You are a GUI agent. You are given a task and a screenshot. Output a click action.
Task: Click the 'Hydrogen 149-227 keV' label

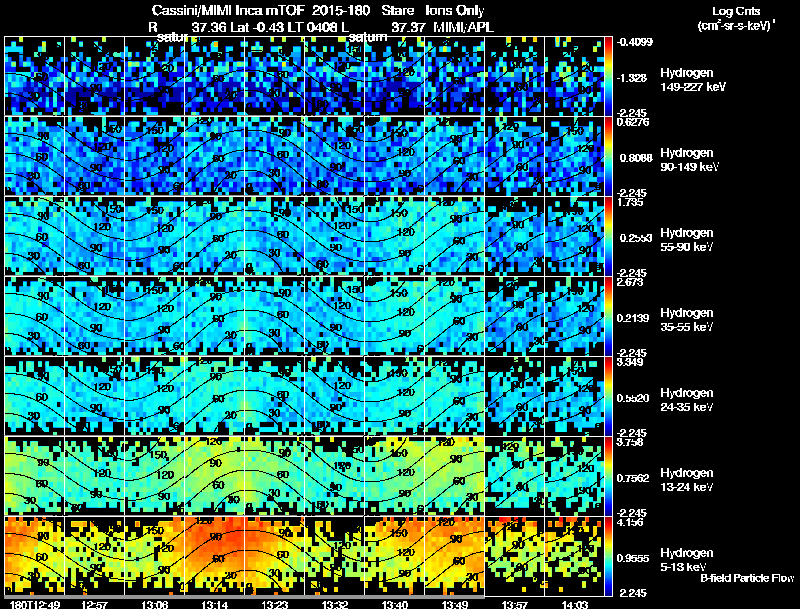(x=692, y=80)
